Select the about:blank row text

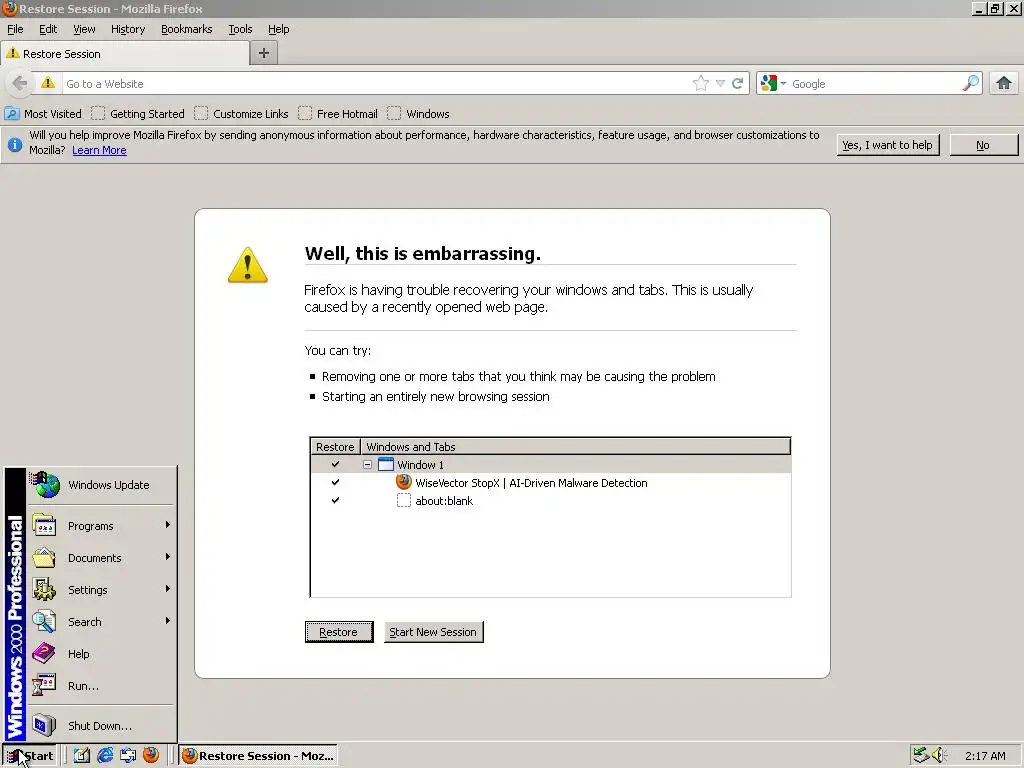tap(444, 501)
